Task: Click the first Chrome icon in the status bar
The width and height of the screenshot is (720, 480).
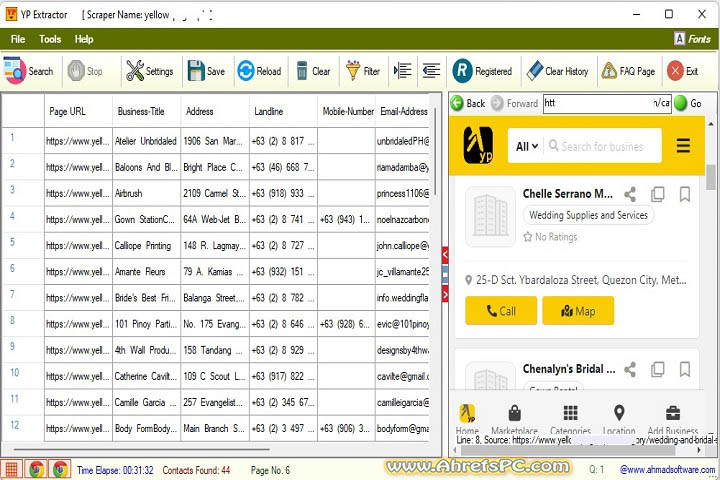Action: (36, 469)
